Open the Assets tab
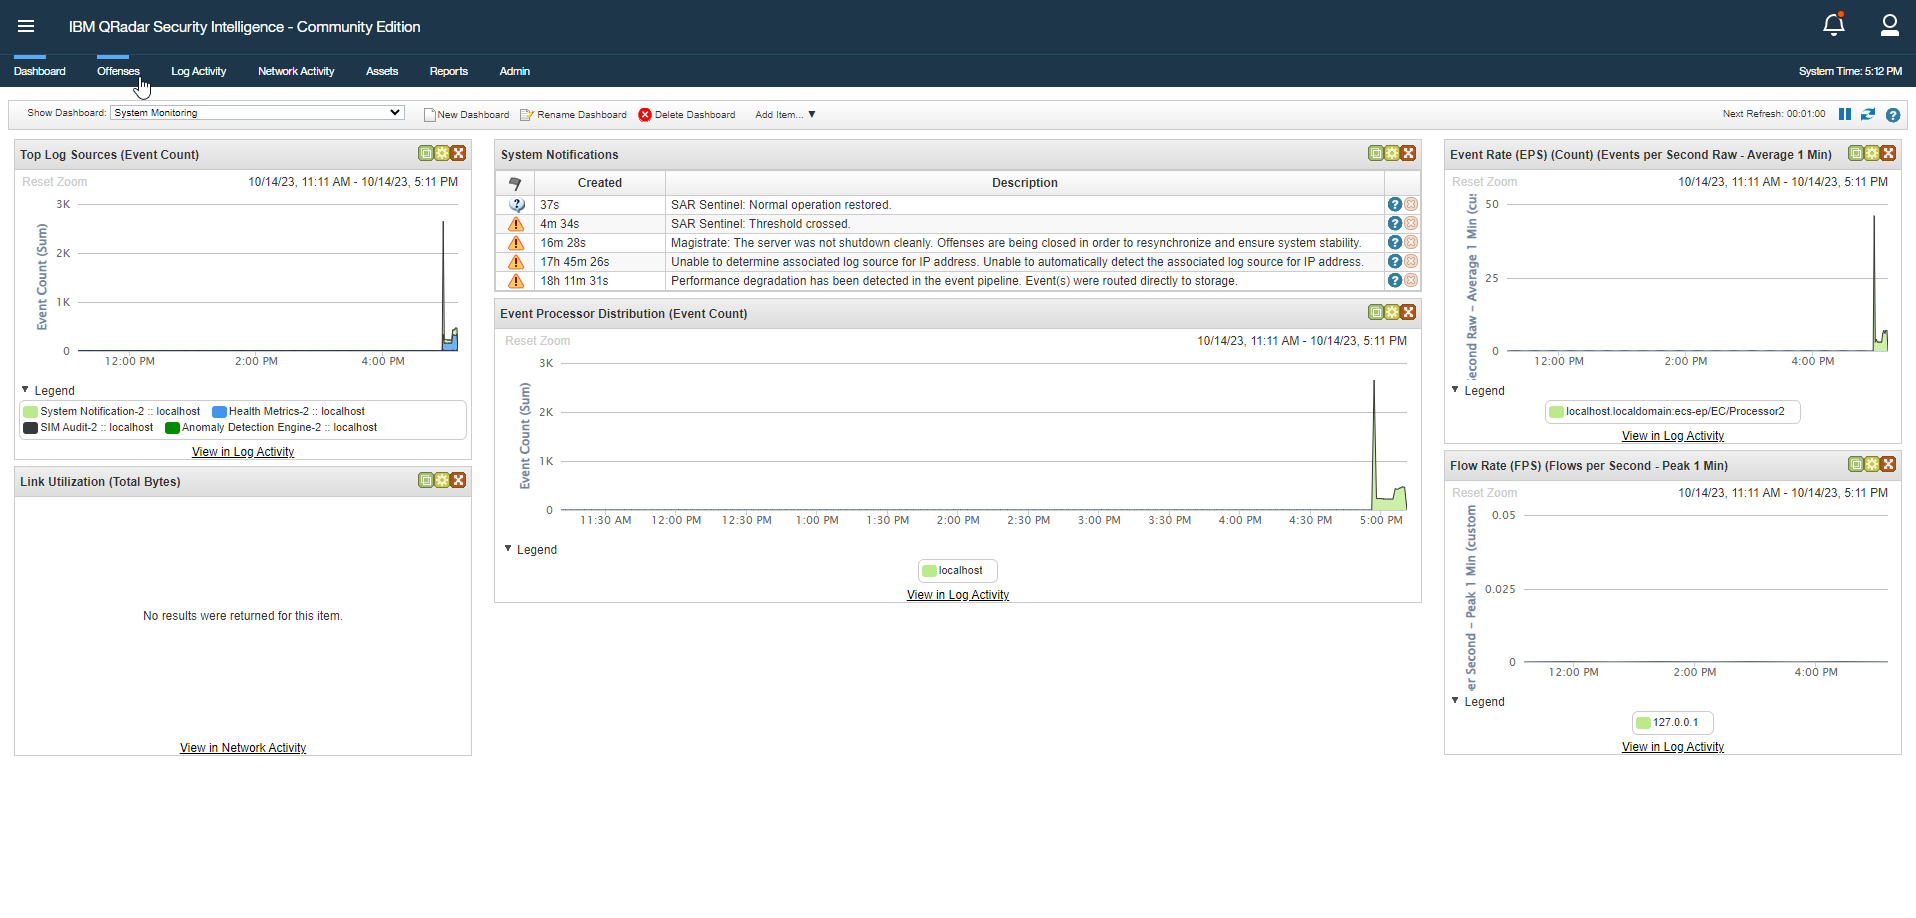The height and width of the screenshot is (918, 1916). point(382,71)
